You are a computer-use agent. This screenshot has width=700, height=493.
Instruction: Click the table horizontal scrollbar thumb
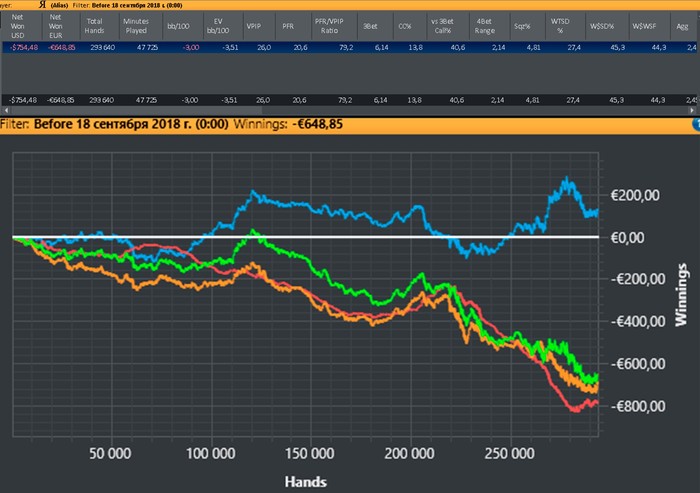pyautogui.click(x=136, y=110)
